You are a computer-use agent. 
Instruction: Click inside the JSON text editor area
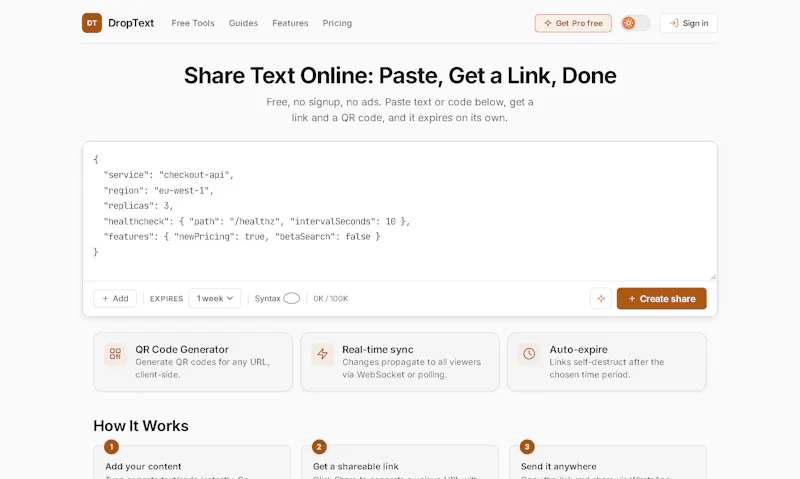pyautogui.click(x=400, y=211)
